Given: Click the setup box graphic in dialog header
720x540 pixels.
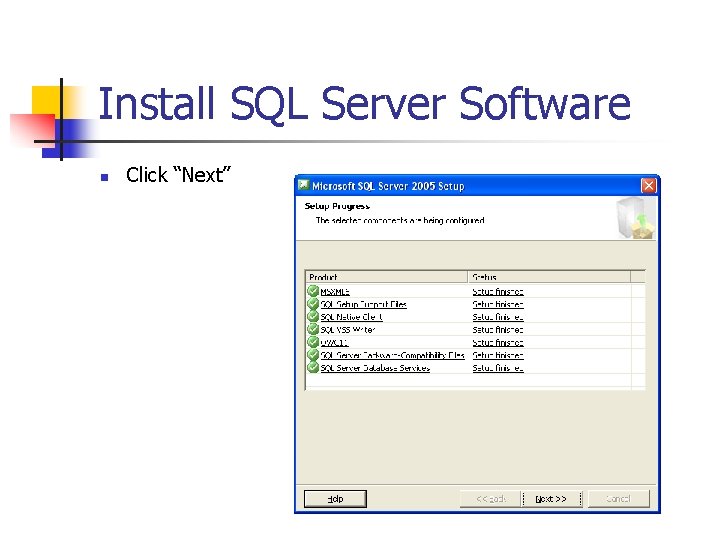Looking at the screenshot, I should coord(636,219).
